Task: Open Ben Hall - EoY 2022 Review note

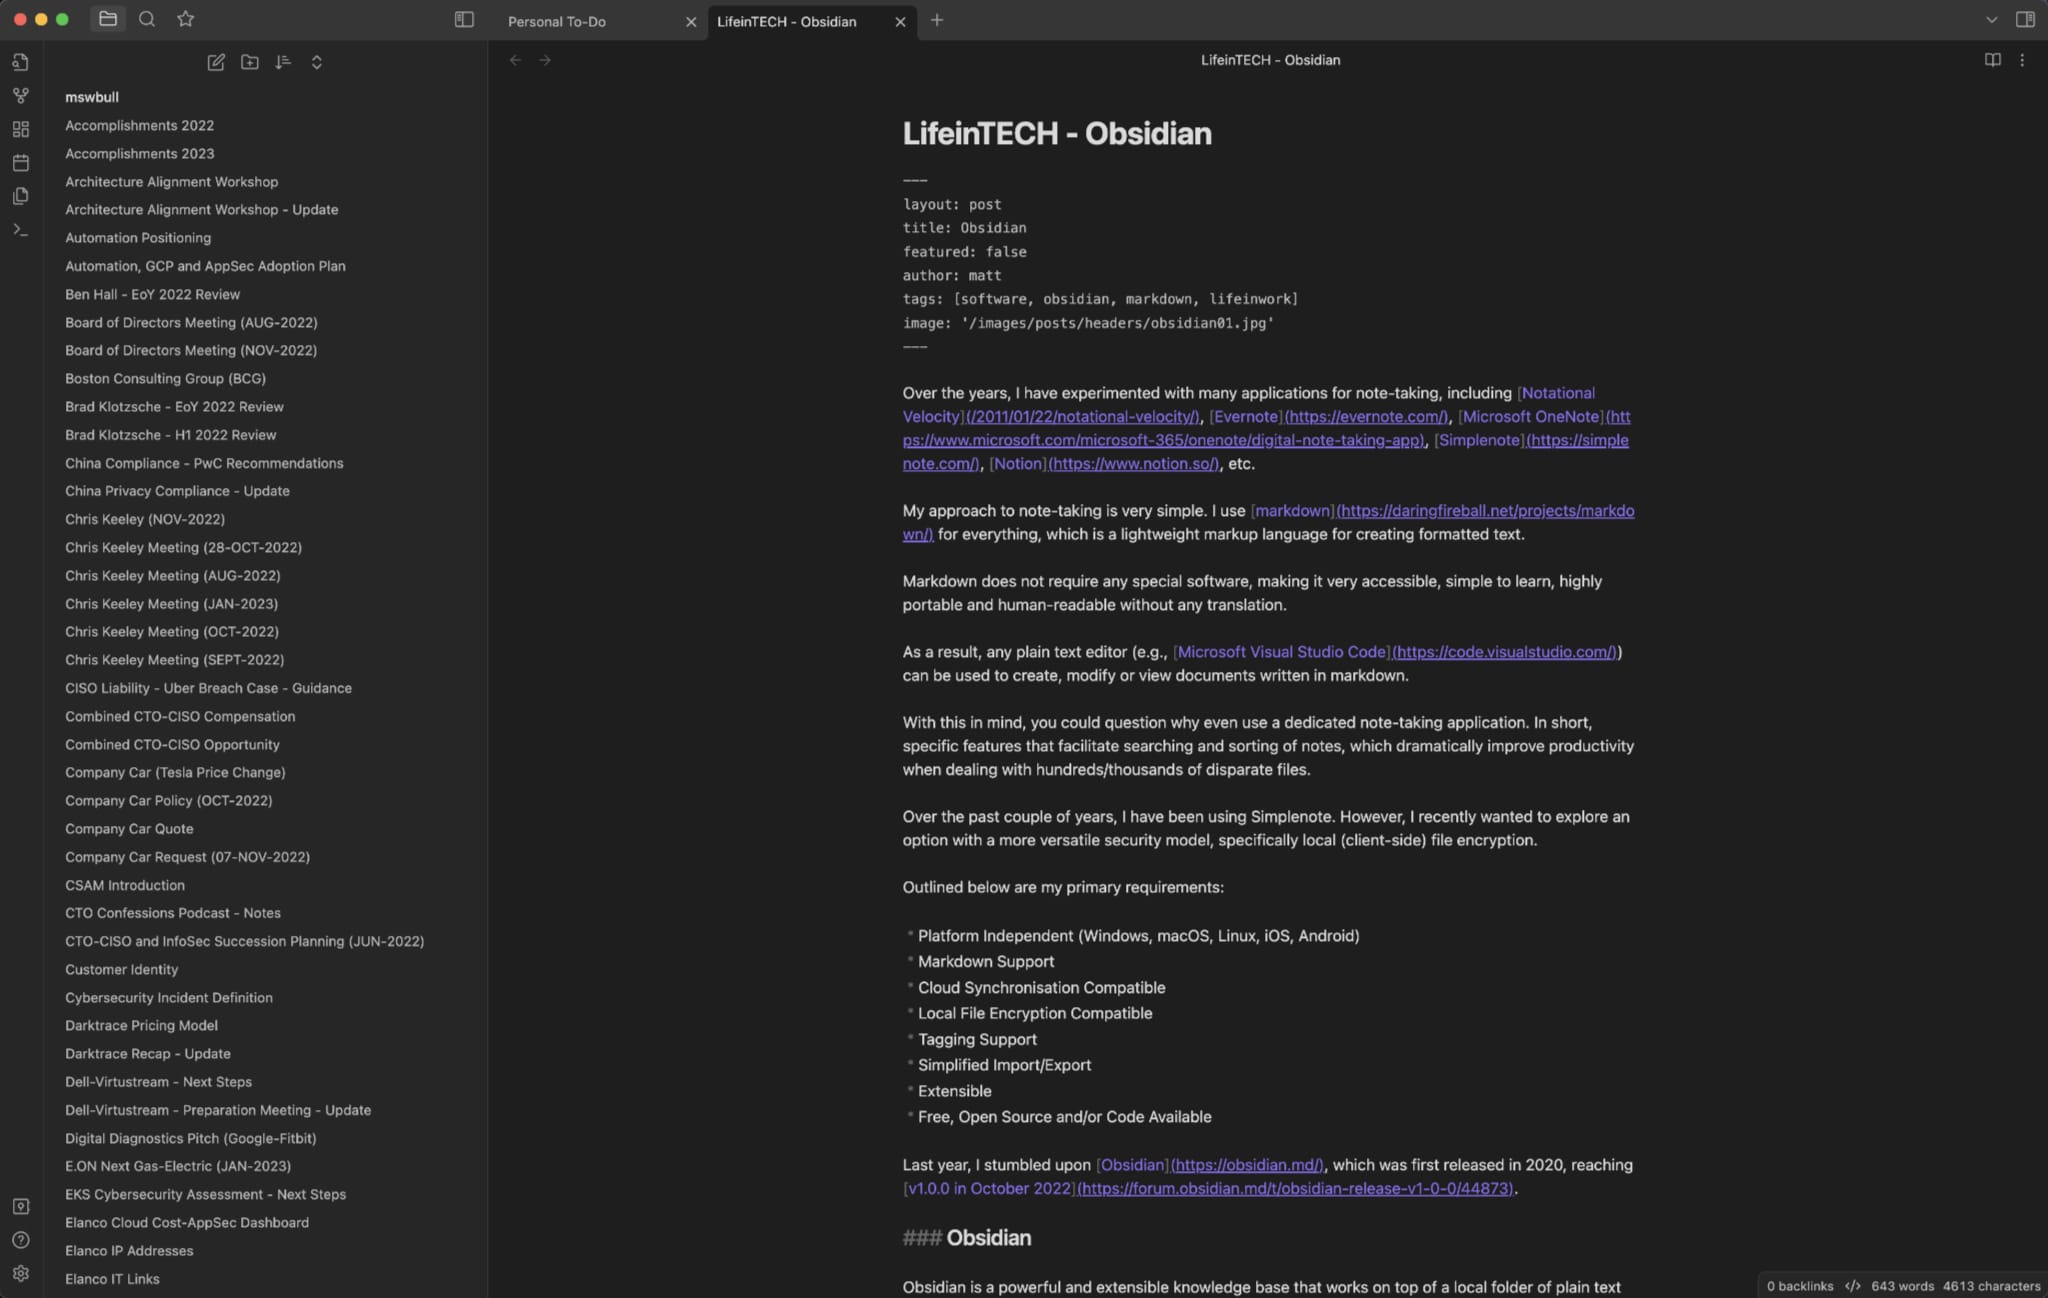Action: tap(153, 294)
